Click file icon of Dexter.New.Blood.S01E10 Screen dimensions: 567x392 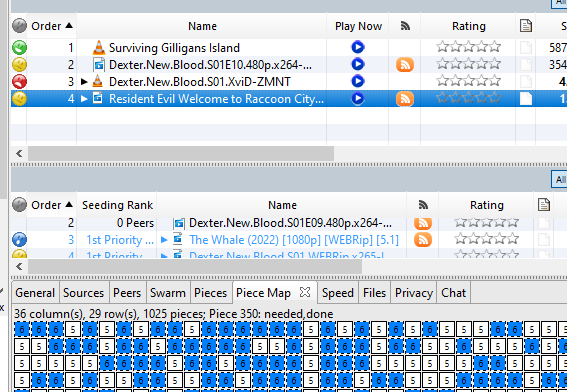click(99, 65)
